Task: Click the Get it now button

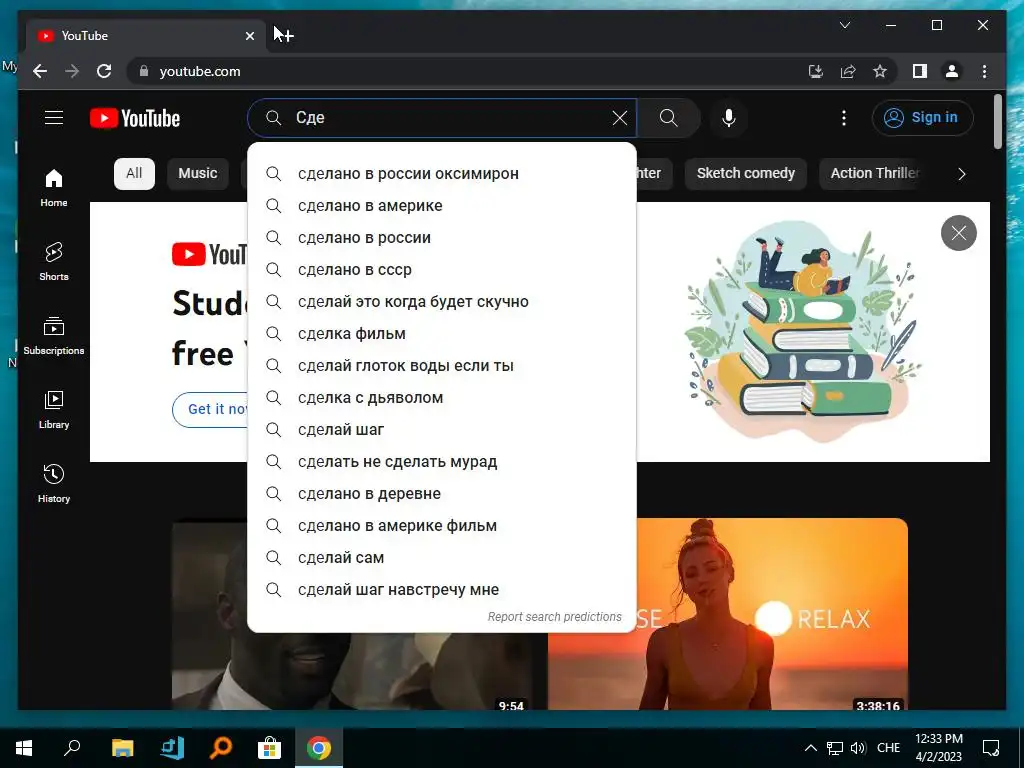Action: (x=212, y=409)
